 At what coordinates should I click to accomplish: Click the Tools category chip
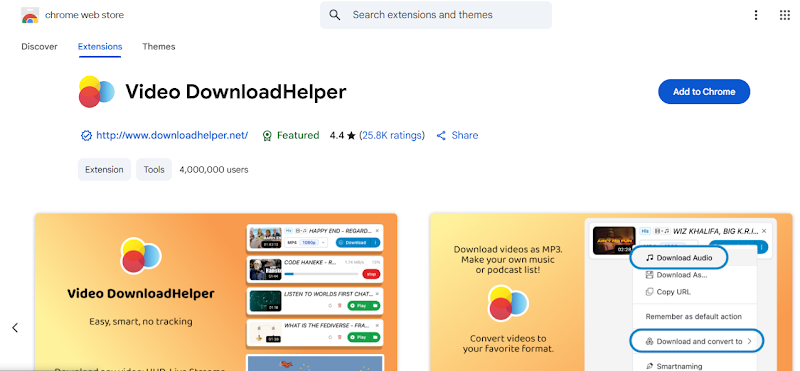(154, 169)
